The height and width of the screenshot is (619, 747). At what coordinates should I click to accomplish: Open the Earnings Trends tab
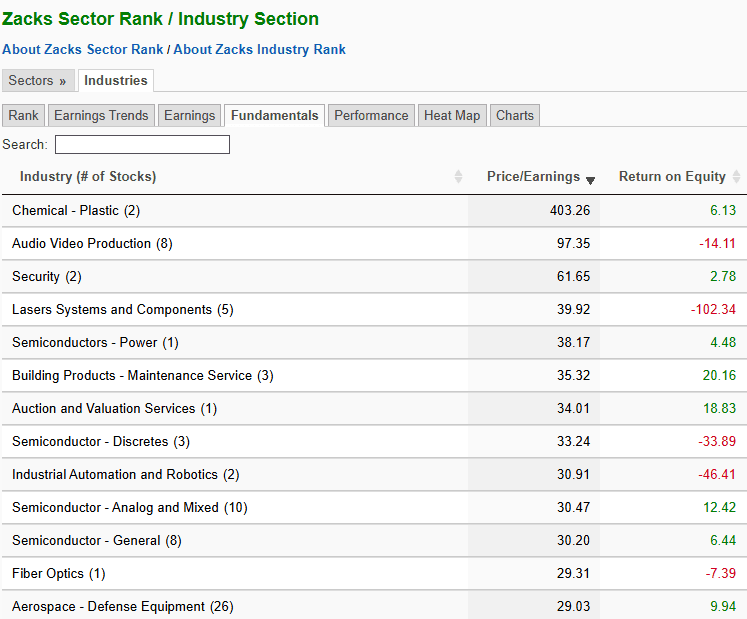click(101, 115)
